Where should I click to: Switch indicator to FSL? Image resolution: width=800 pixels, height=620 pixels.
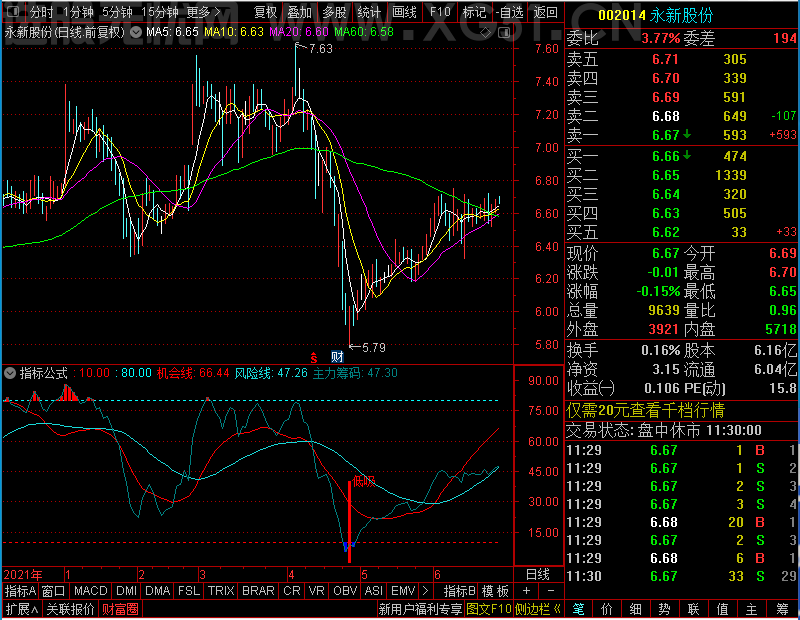coord(189,591)
